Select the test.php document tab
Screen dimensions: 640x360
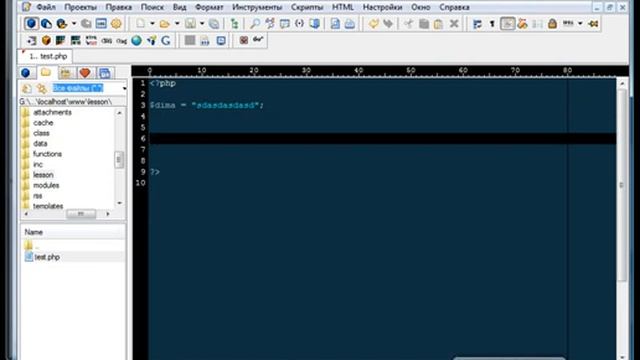(45, 56)
